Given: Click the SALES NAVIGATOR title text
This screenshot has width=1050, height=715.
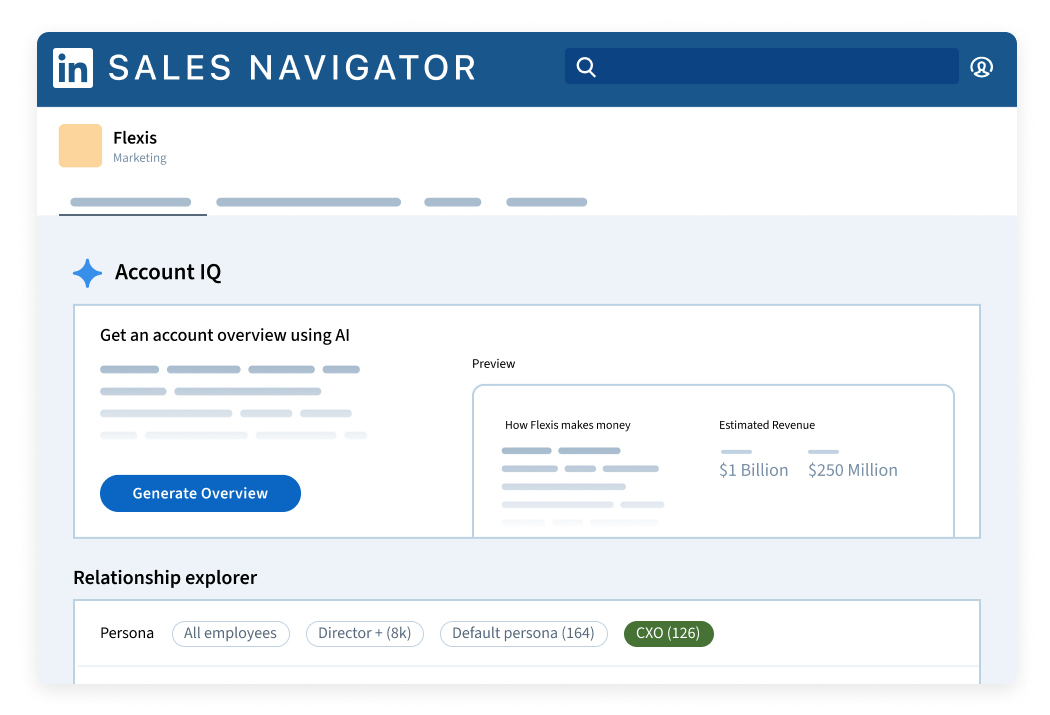Looking at the screenshot, I should click(293, 68).
